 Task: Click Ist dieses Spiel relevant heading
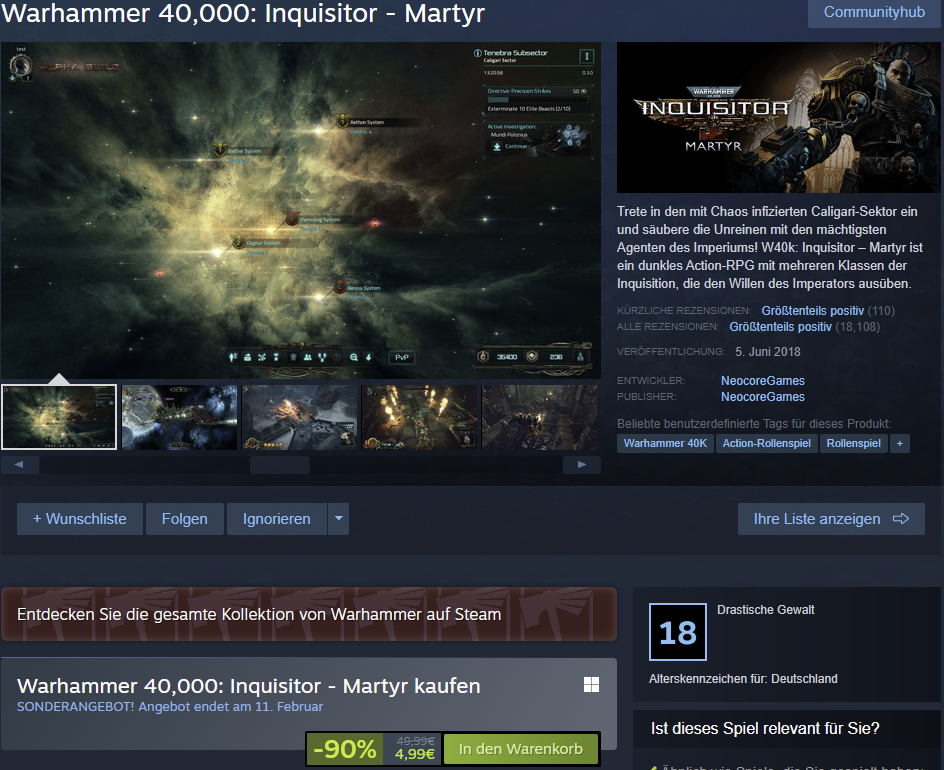[765, 728]
